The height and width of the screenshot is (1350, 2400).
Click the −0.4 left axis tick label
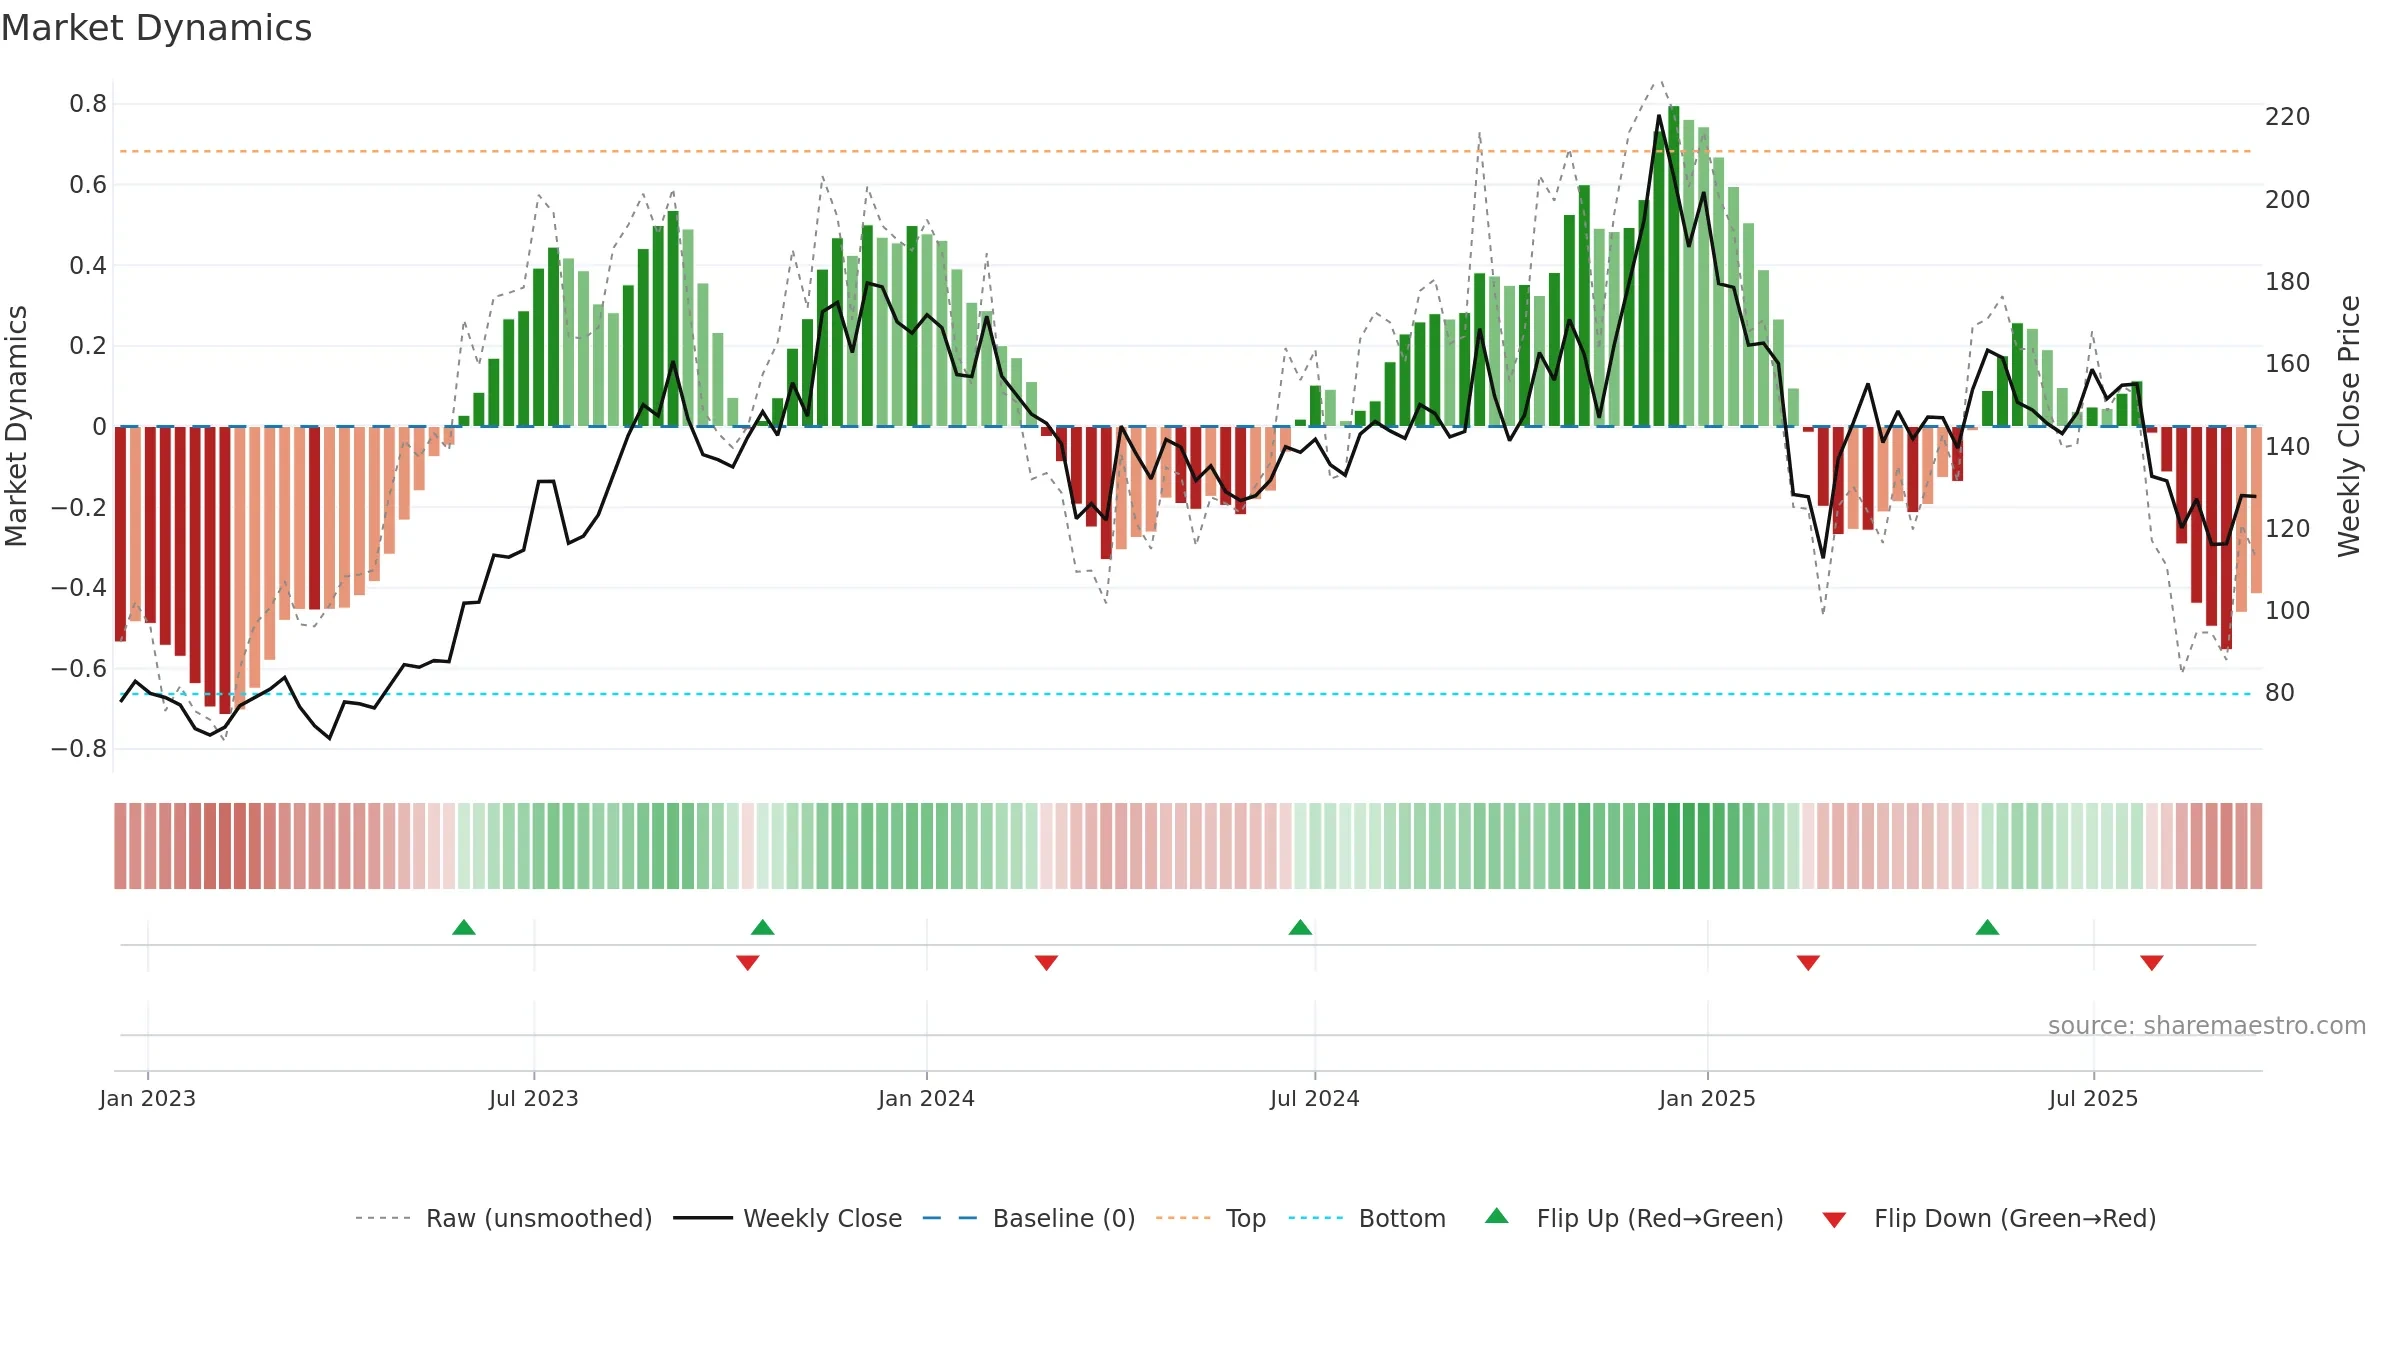click(79, 588)
